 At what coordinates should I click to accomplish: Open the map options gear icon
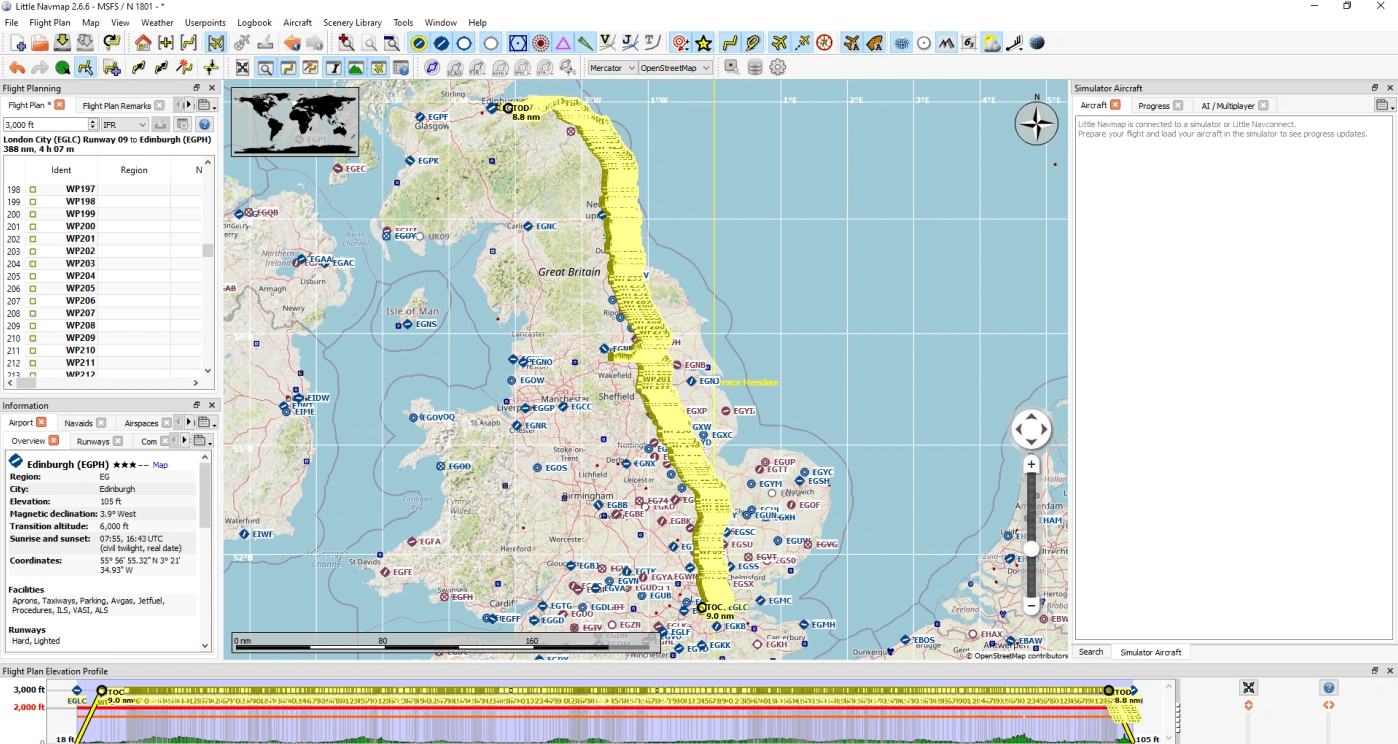[777, 68]
